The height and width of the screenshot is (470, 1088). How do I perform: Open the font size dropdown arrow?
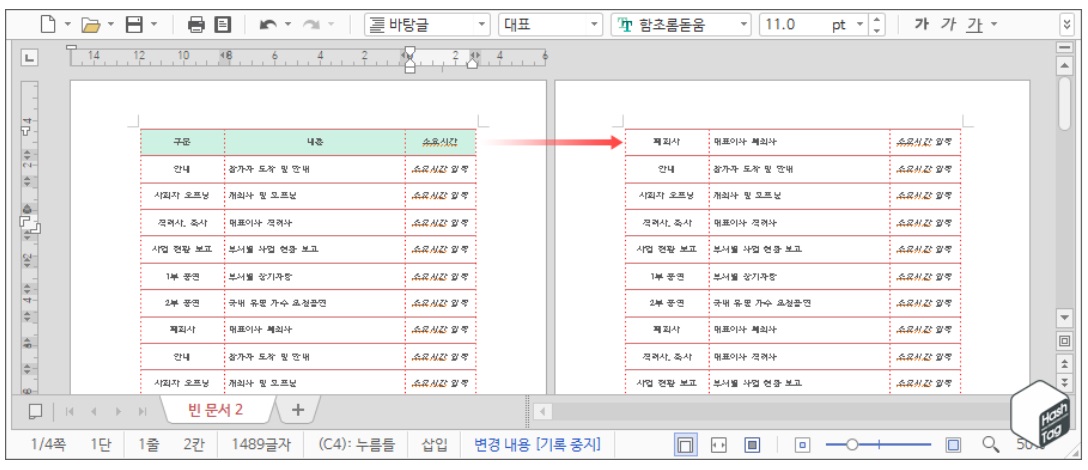(x=860, y=25)
